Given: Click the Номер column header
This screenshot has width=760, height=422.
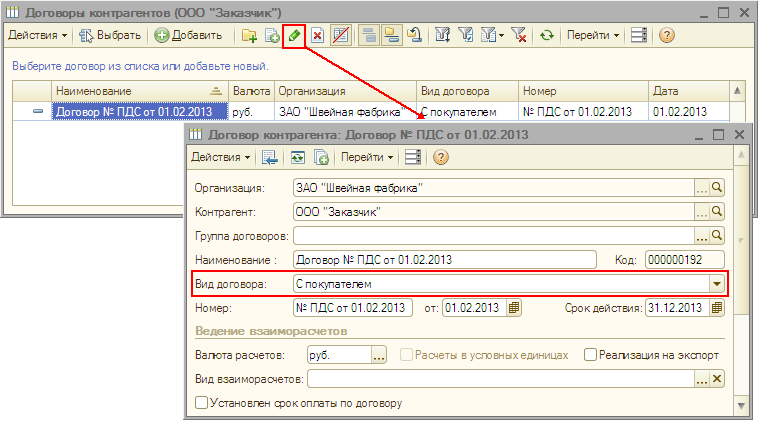Looking at the screenshot, I should [583, 91].
